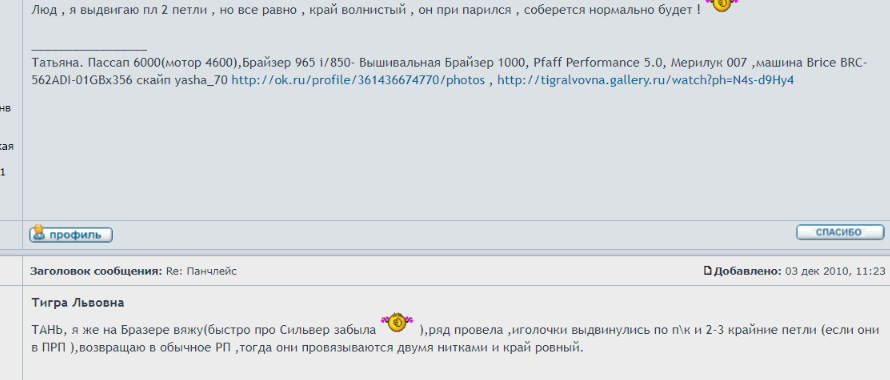Click the 'Добавлено:' label
Viewport: 890px width, 380px height.
point(748,272)
